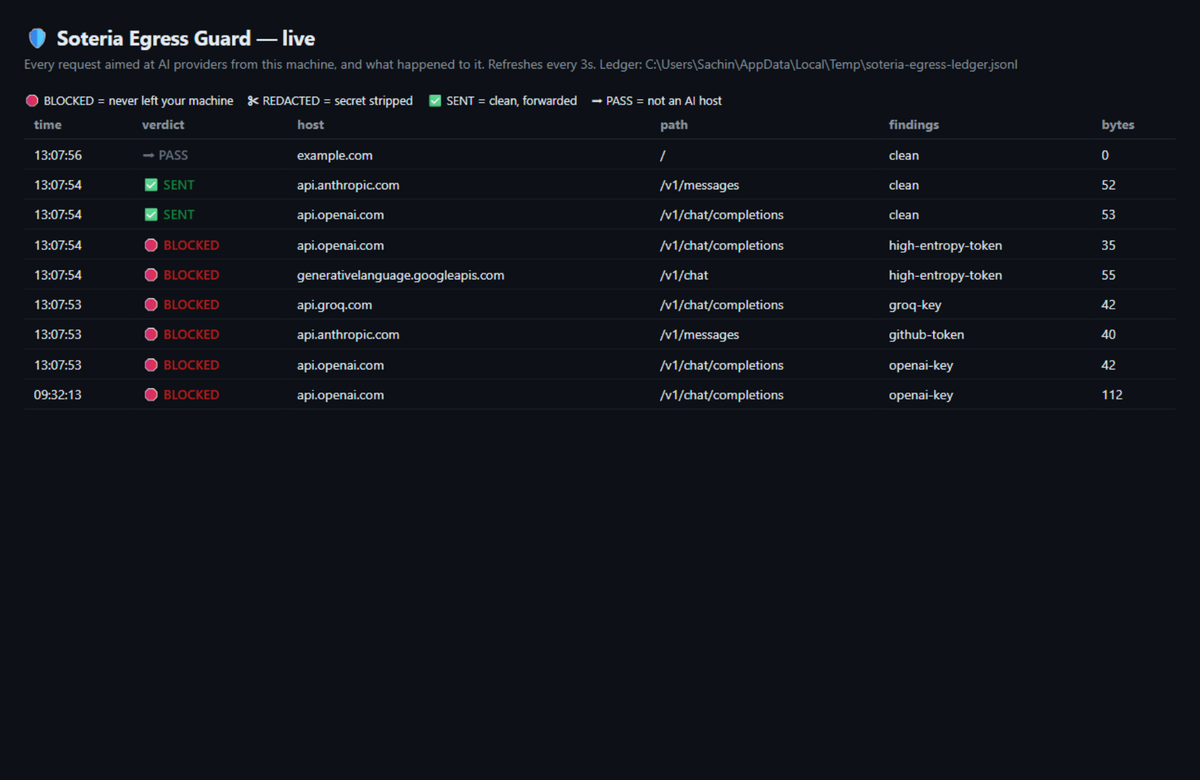Click the BLOCKED red icon in the github-token row
Screen dimensions: 1200x780
pos(151,335)
